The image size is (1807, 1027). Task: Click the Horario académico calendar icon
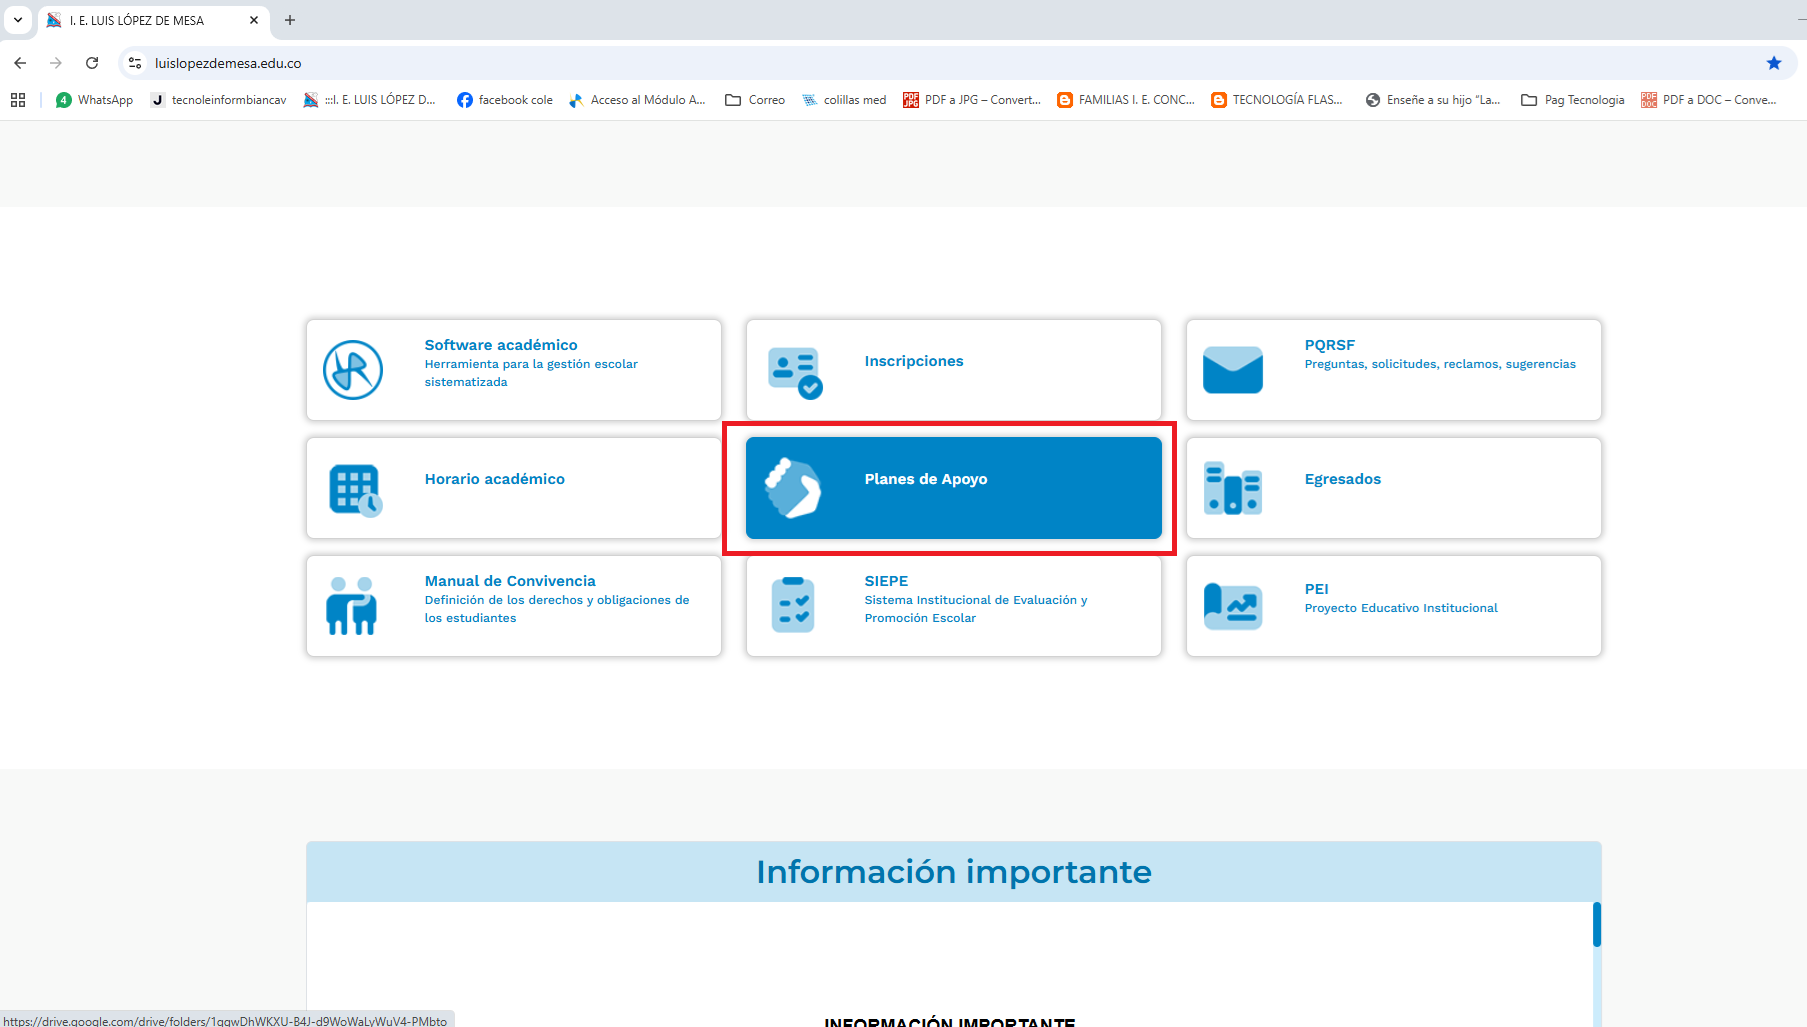355,490
